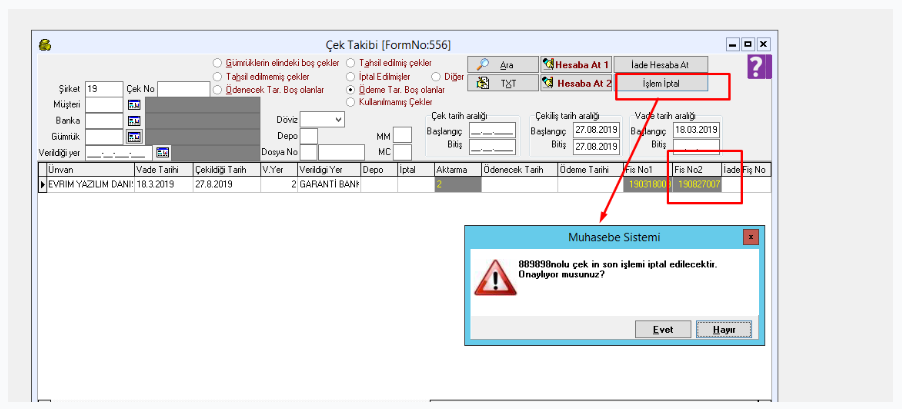Click the Vade Tarihi column header
Screen dimensions: 902x409
pyautogui.click(x=162, y=170)
